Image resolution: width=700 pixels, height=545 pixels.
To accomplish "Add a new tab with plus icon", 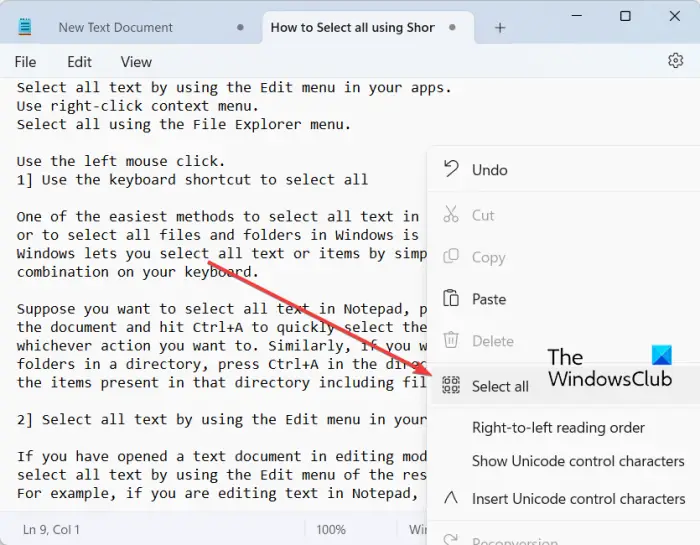I will point(500,28).
